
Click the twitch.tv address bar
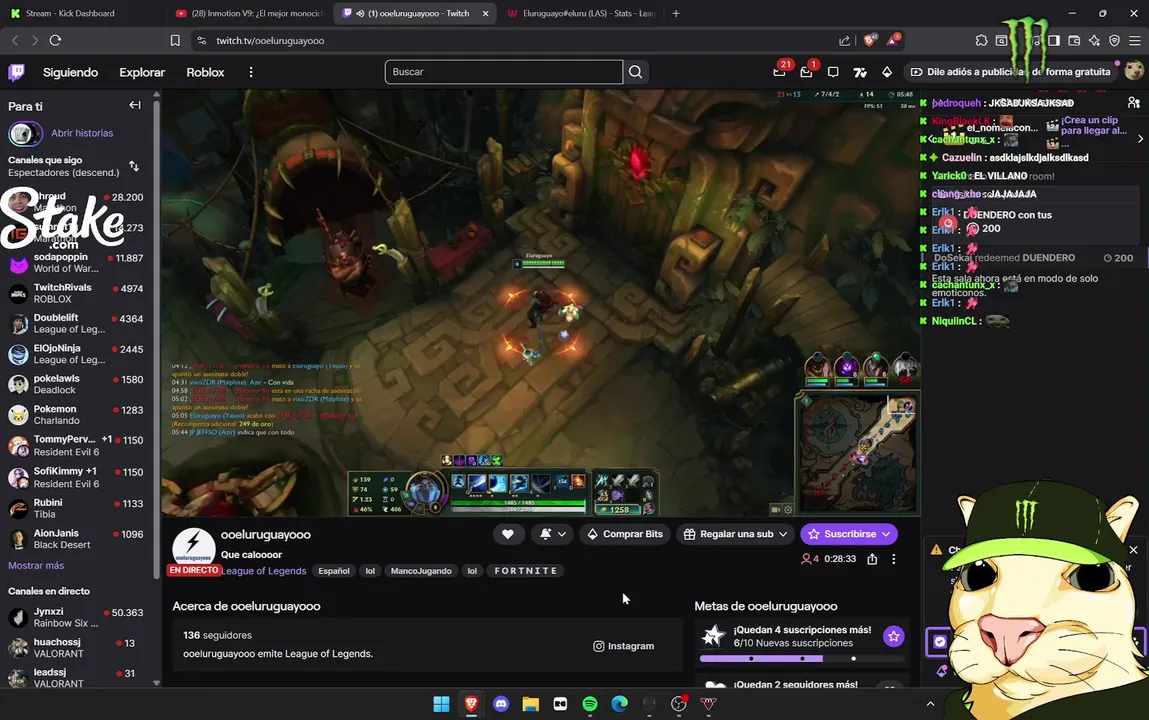point(513,40)
